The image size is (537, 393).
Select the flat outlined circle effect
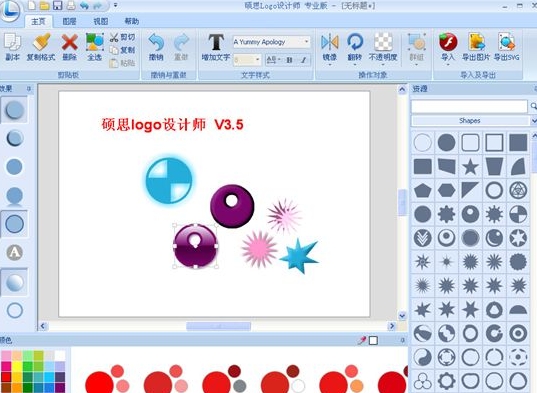(14, 224)
